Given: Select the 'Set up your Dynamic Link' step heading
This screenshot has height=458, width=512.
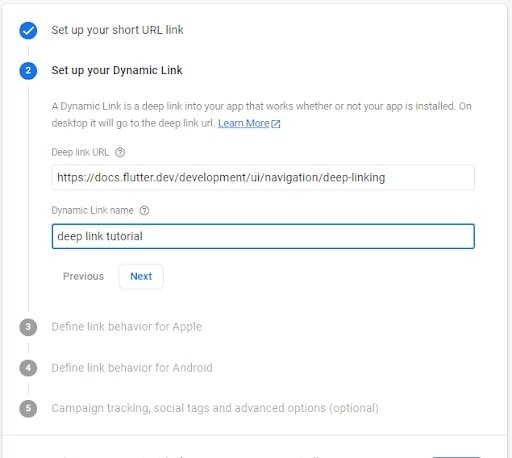Looking at the screenshot, I should tap(117, 70).
